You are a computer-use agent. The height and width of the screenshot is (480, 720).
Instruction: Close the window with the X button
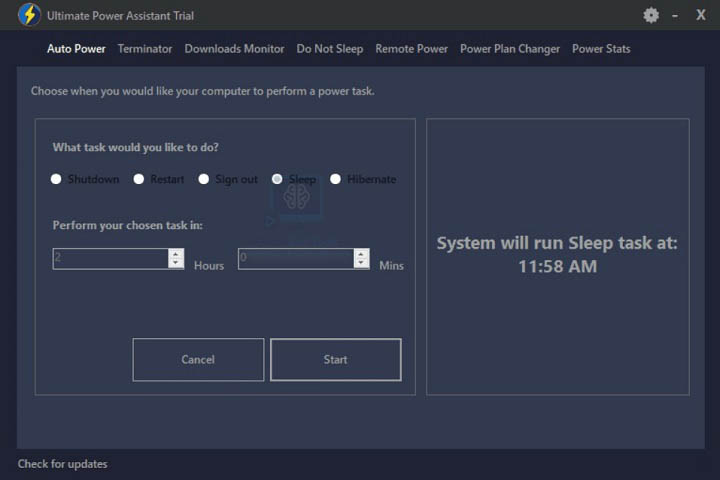pos(700,15)
